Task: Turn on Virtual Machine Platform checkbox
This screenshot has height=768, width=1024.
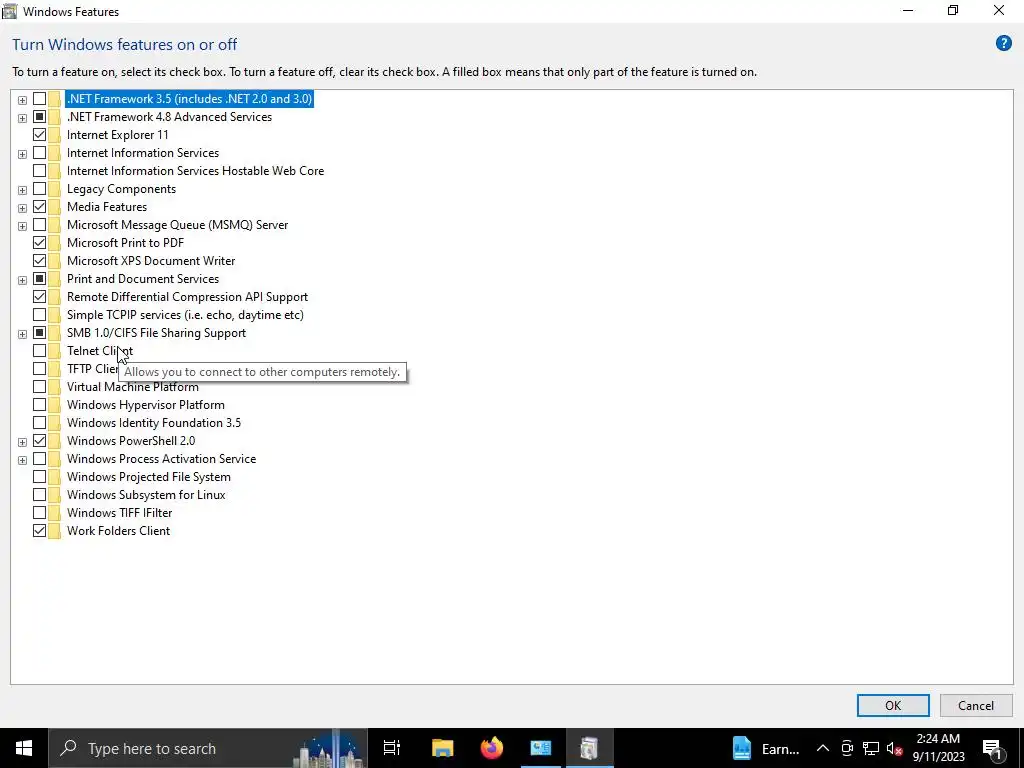Action: (x=39, y=387)
